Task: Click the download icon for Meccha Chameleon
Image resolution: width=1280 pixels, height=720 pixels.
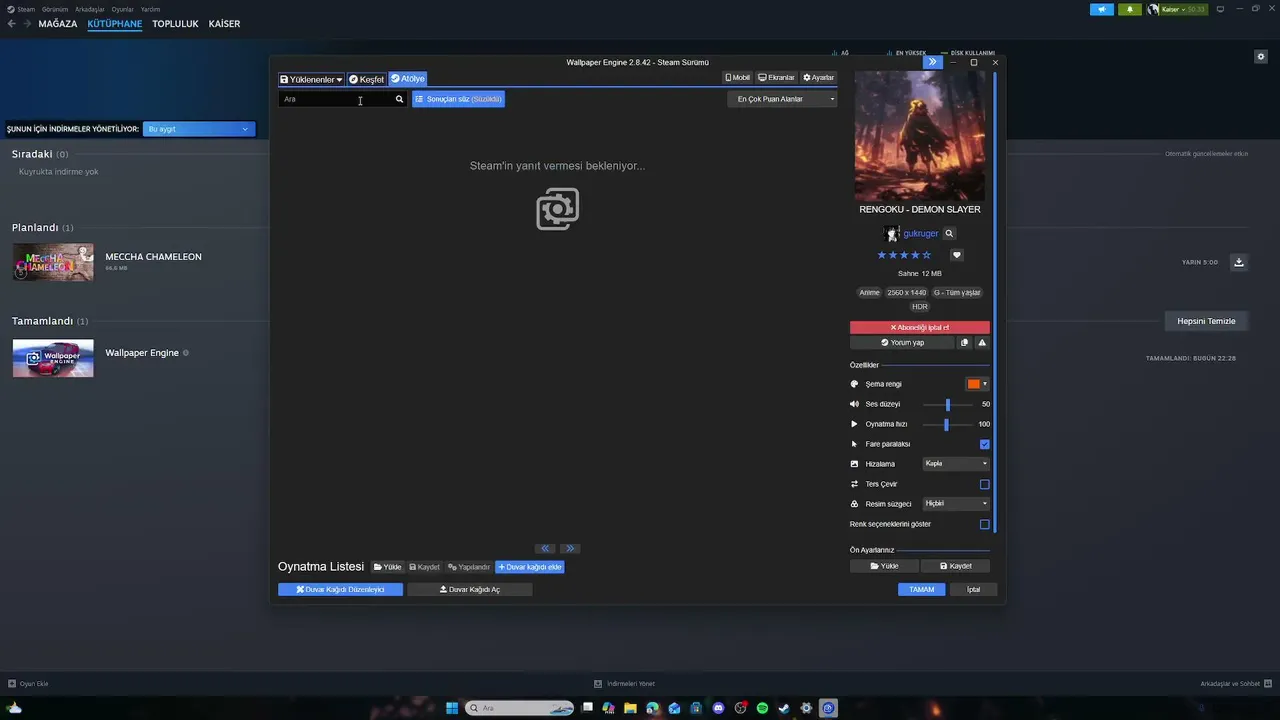Action: (x=1239, y=262)
